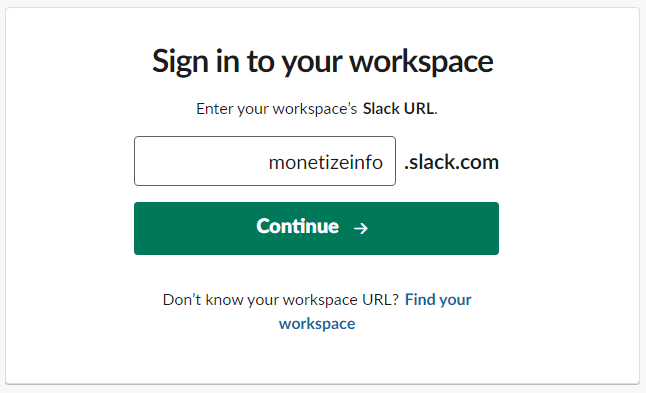Image resolution: width=646 pixels, height=393 pixels.
Task: Click the word "Sign" in the heading
Action: tap(180, 62)
